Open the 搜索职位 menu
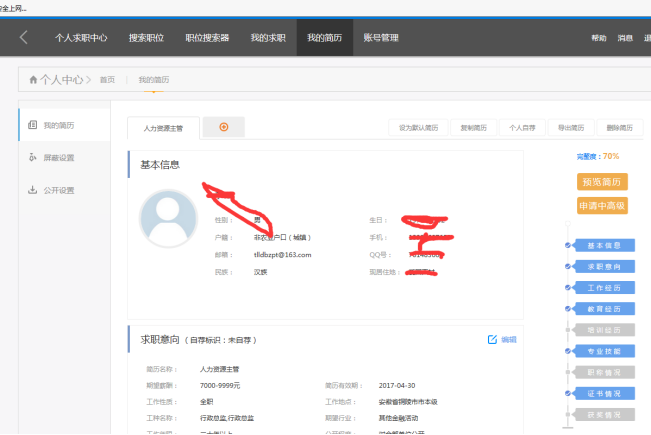651x435 pixels. pyautogui.click(x=146, y=38)
